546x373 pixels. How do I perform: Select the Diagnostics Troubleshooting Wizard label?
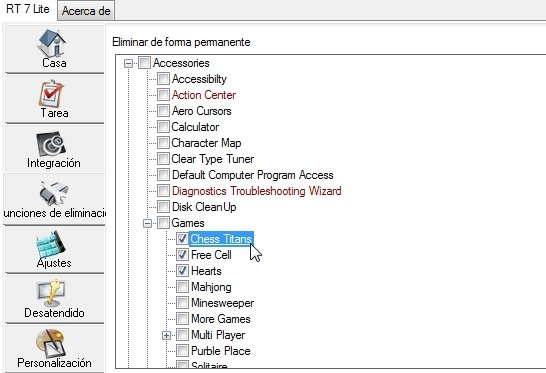coord(257,191)
